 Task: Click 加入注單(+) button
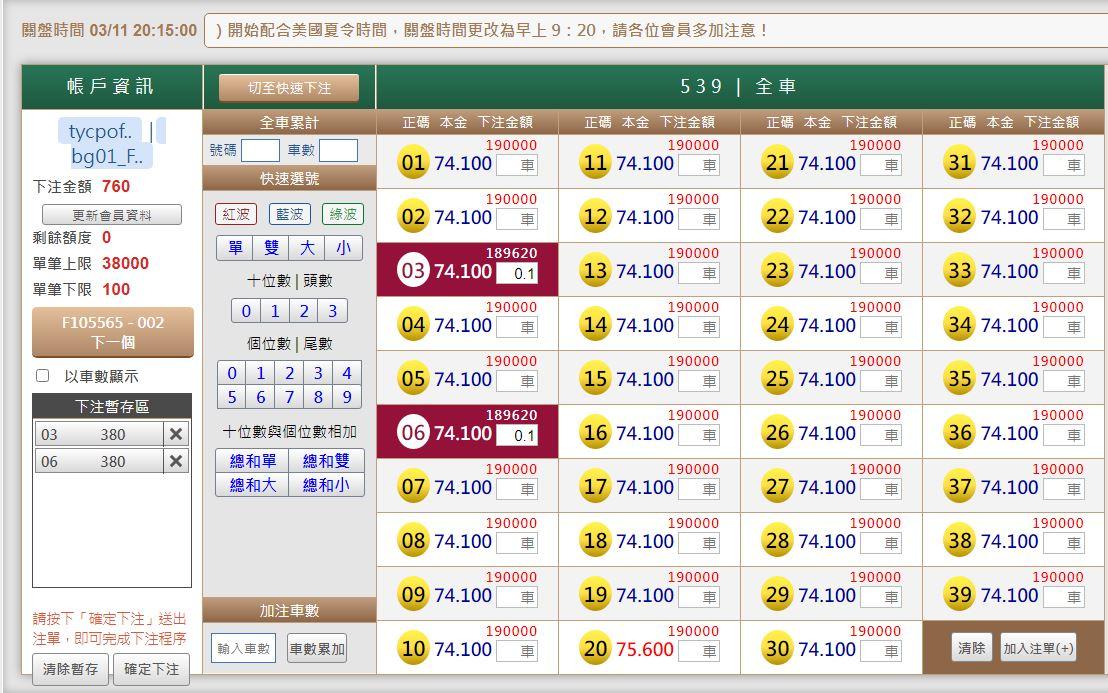[1038, 648]
